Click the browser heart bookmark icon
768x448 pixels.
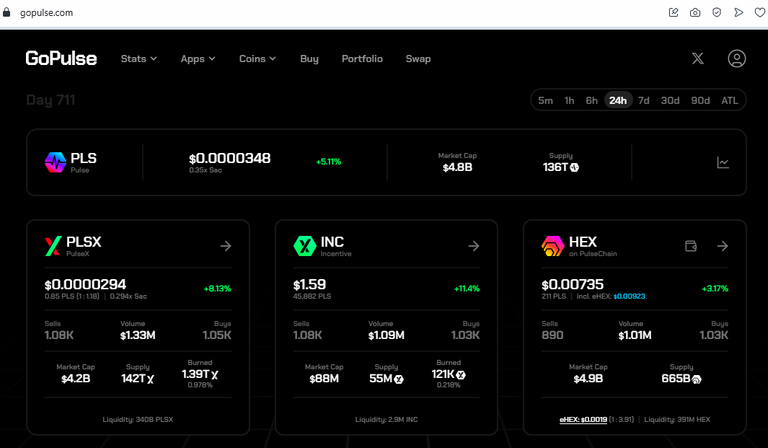[760, 13]
